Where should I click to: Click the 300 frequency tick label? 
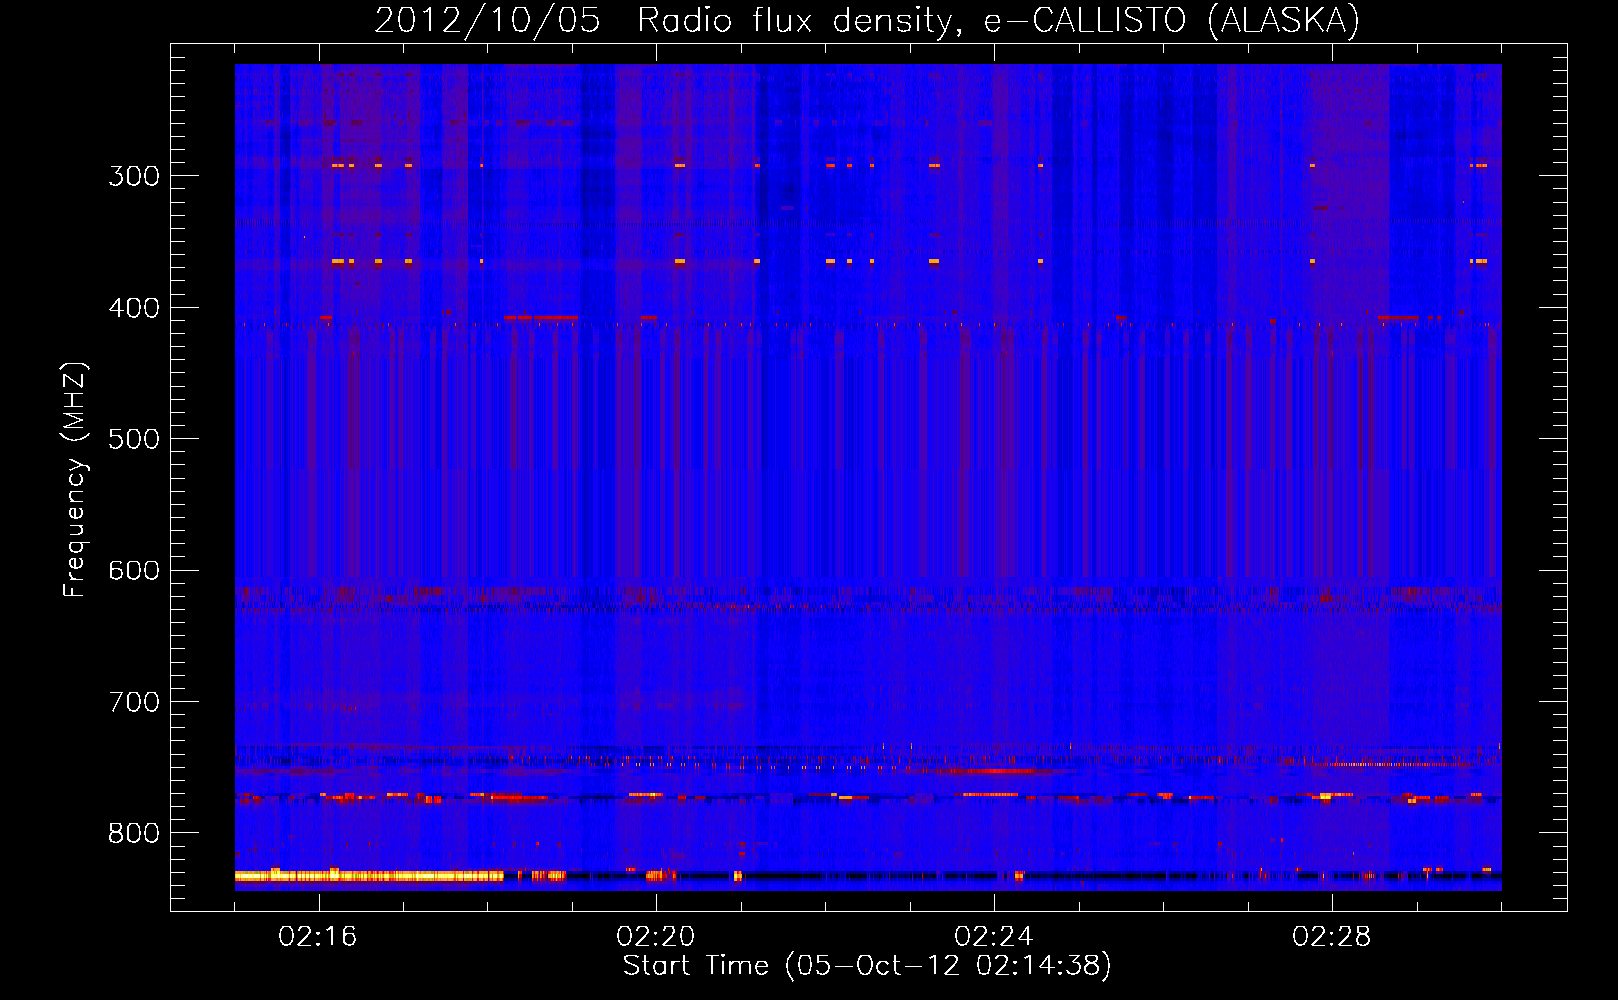pos(134,176)
